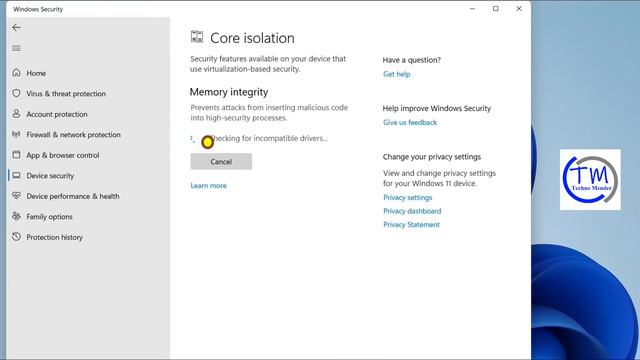View the Privacy Statement link
This screenshot has width=640, height=360.
pos(411,224)
